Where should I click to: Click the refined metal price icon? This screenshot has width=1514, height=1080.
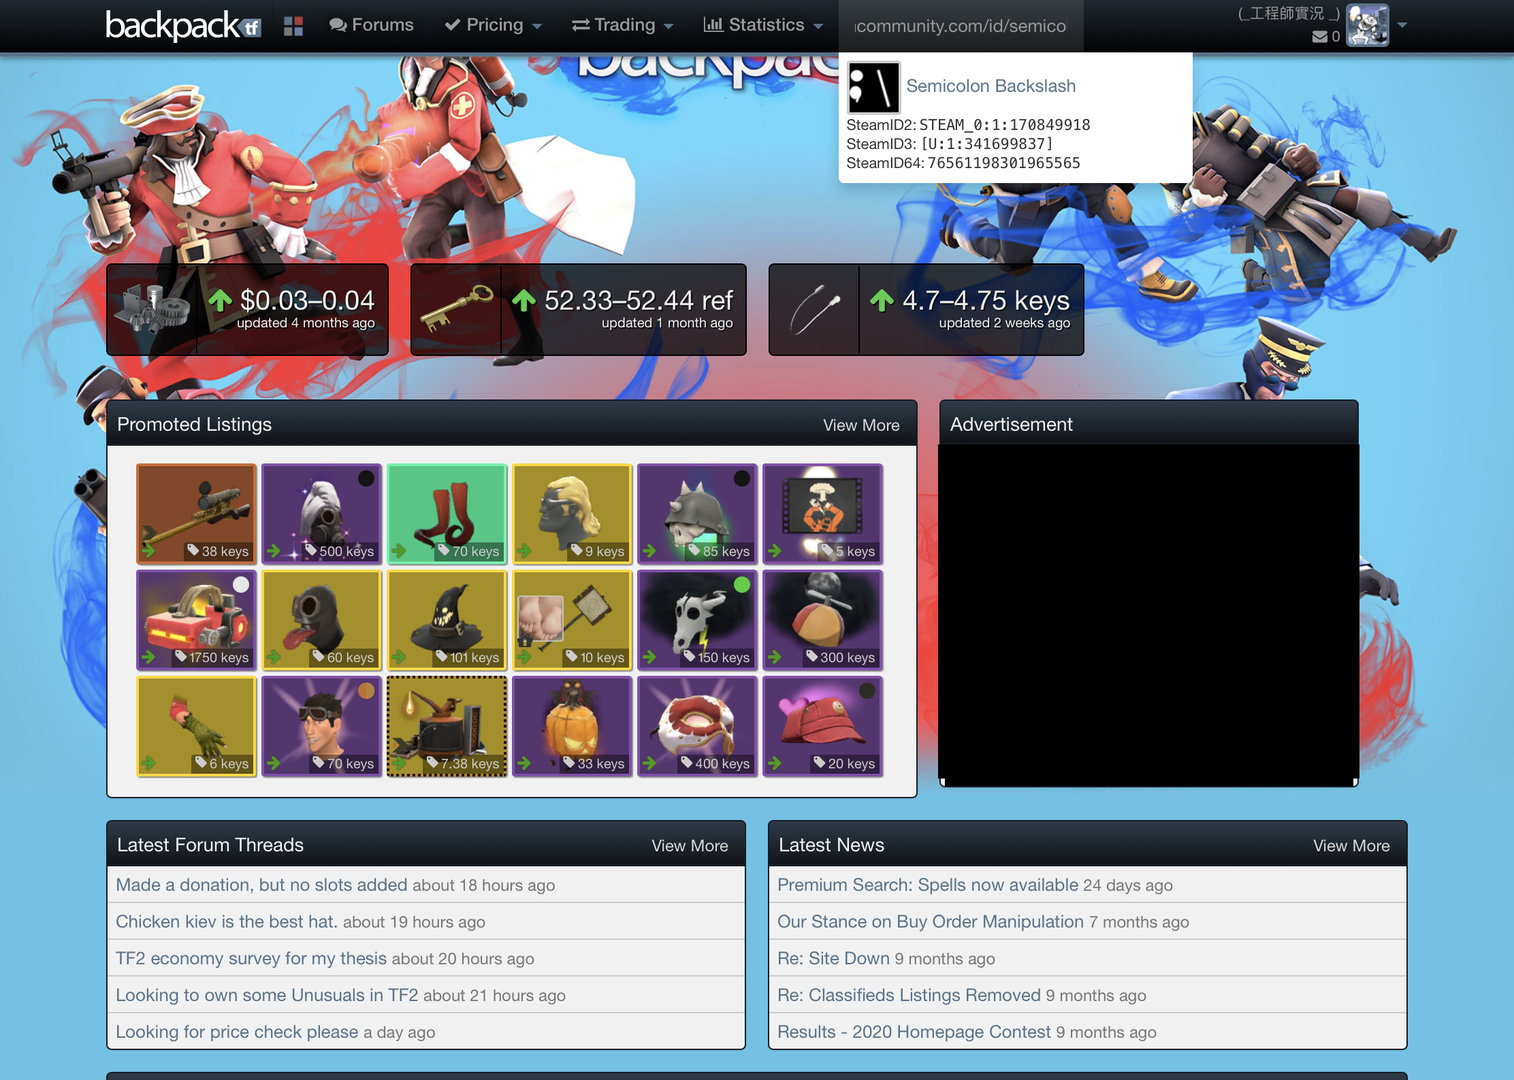(x=152, y=309)
